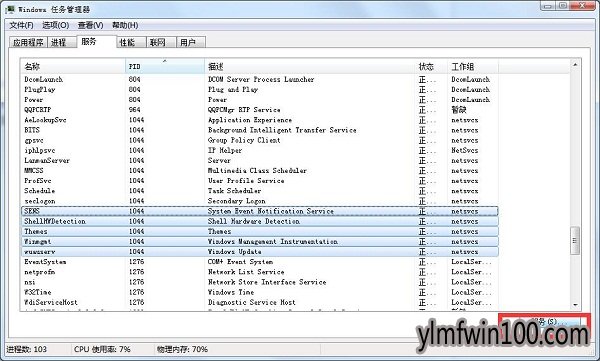This screenshot has height=361, width=600.
Task: Select the ShellHWDetection service row
Action: pos(259,221)
